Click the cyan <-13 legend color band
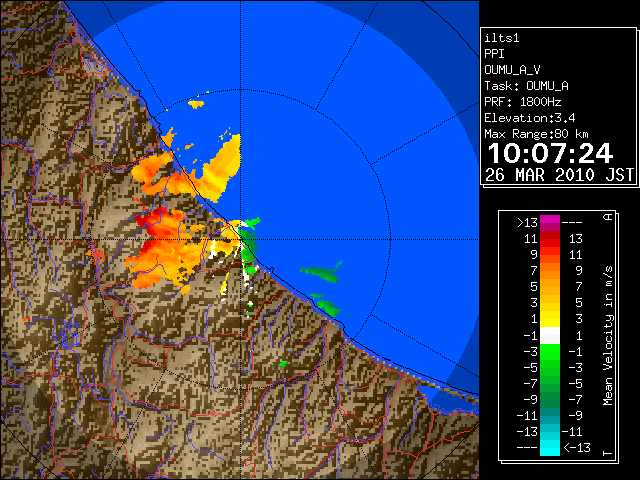Viewport: 640px width, 480px height. click(550, 448)
